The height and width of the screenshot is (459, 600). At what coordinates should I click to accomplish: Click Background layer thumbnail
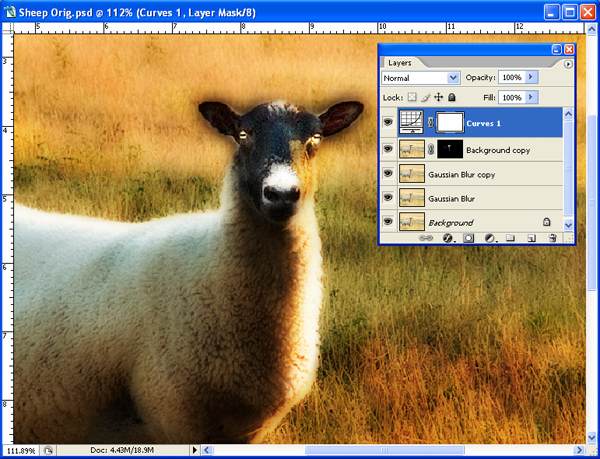(x=411, y=221)
